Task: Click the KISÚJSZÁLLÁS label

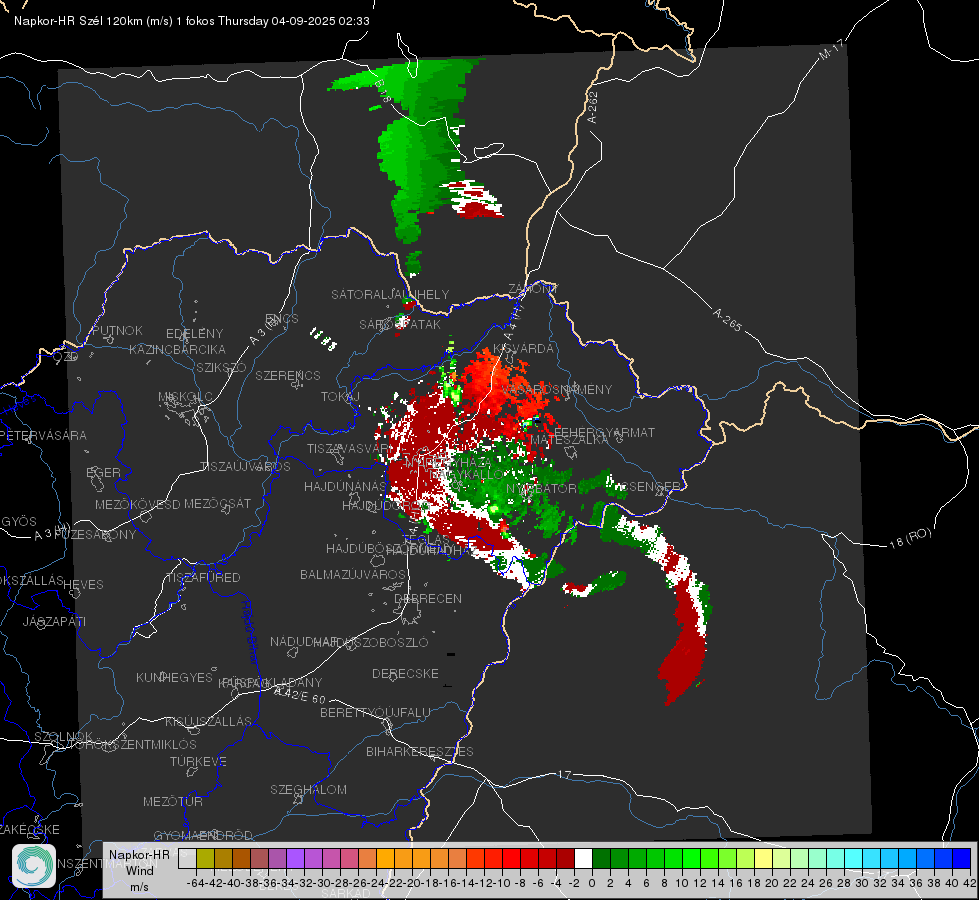Action: (209, 721)
